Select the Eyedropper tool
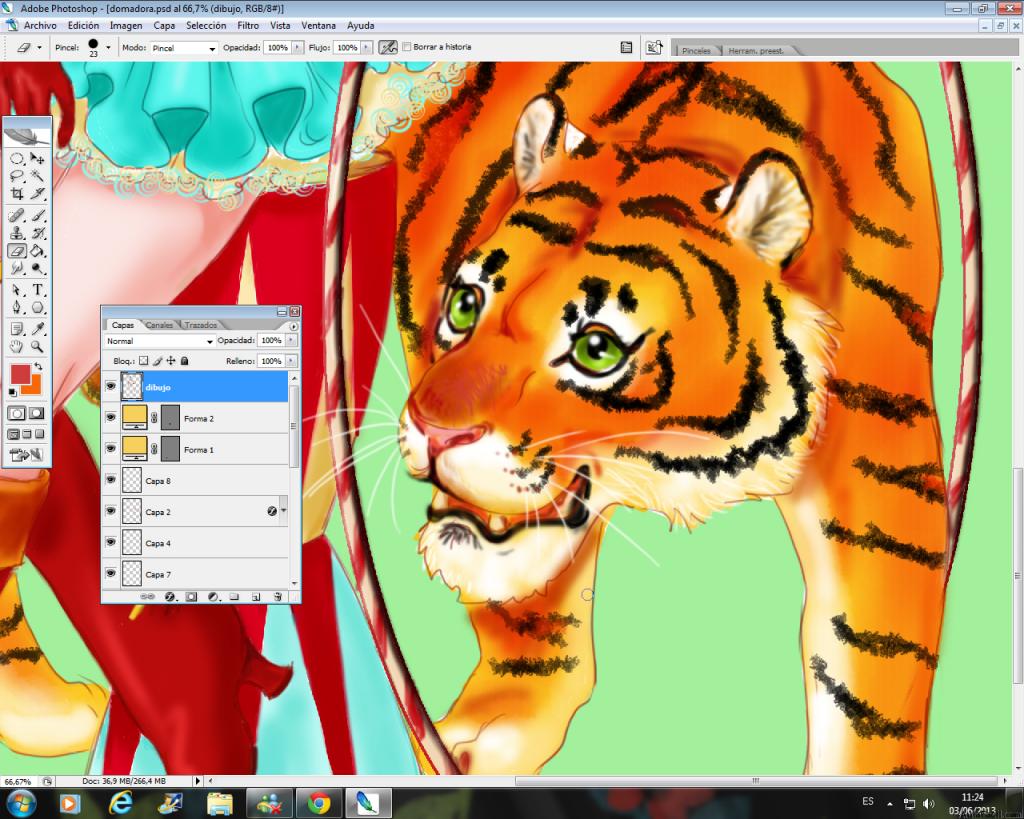Image resolution: width=1024 pixels, height=819 pixels. 37,329
